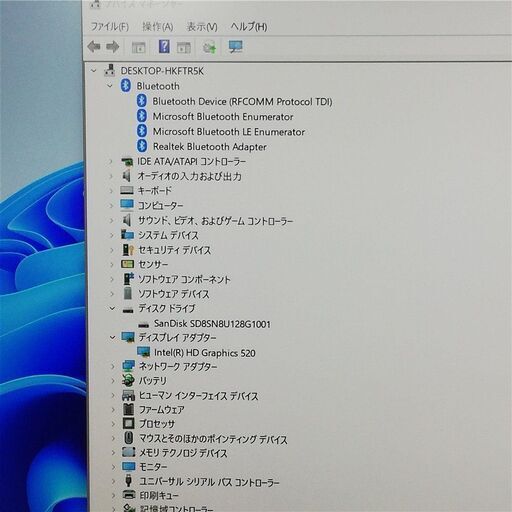
Task: Click the システム デバイス icon
Action: pyautogui.click(x=127, y=235)
